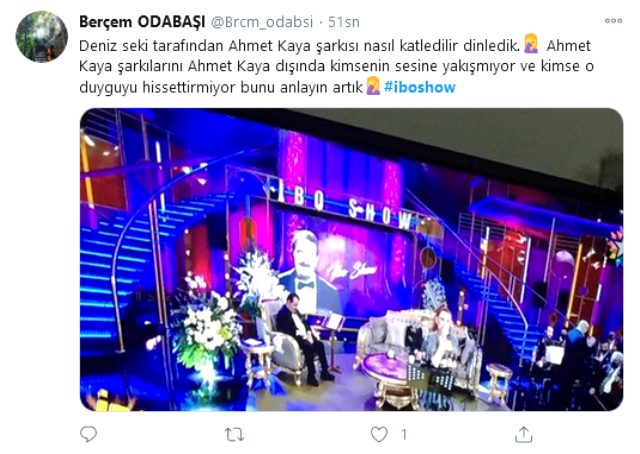Open the three-dot more options menu

pyautogui.click(x=613, y=21)
